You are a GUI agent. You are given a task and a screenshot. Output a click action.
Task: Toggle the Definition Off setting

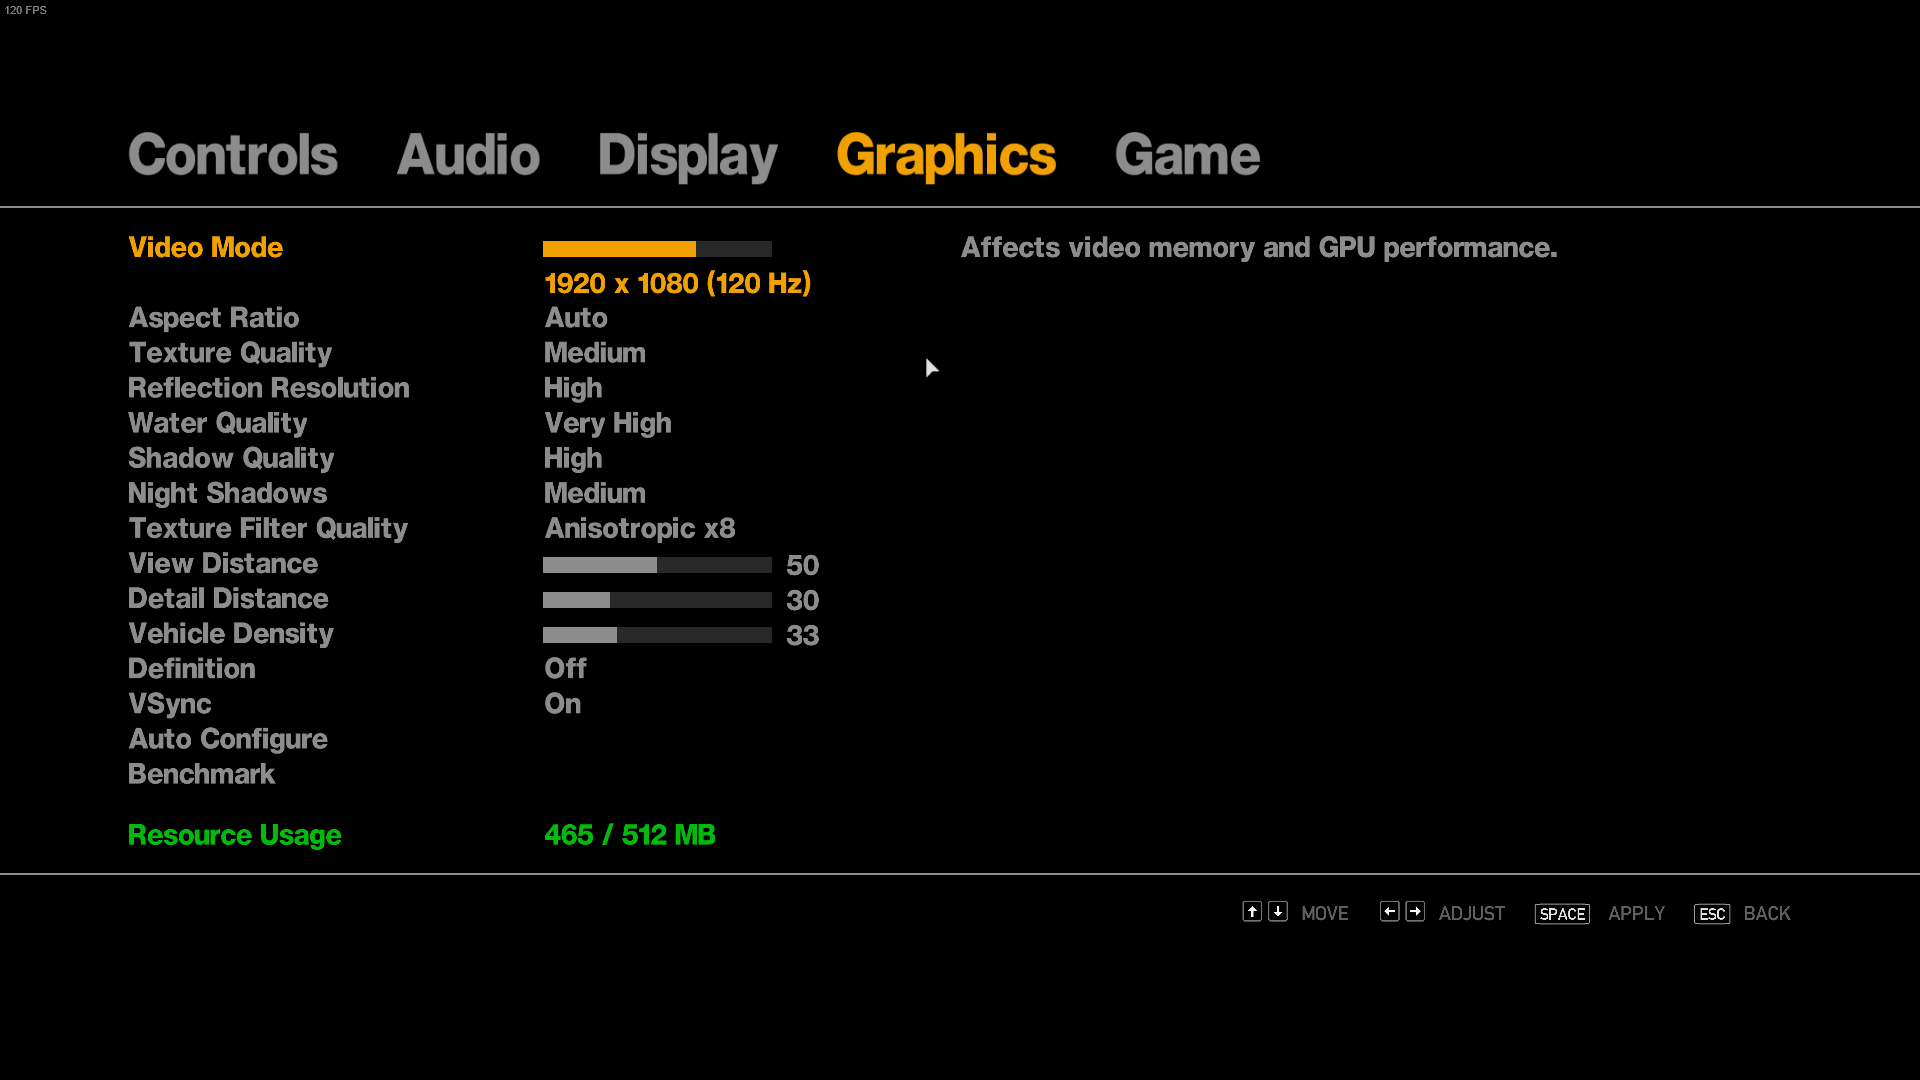point(565,669)
